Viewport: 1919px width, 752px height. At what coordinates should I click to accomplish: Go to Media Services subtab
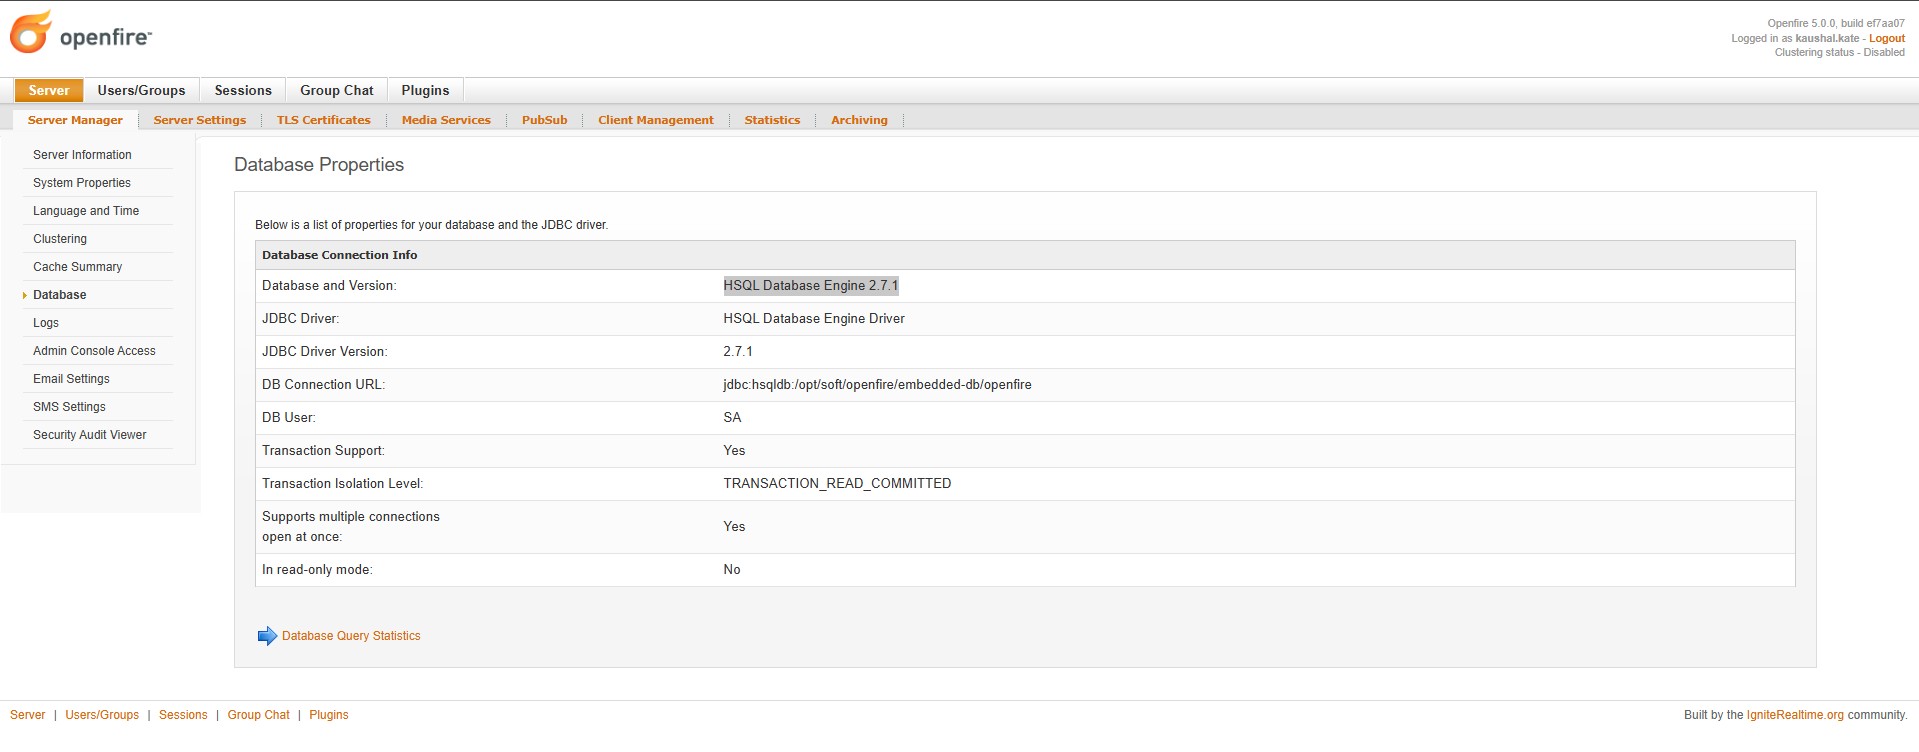(x=446, y=120)
